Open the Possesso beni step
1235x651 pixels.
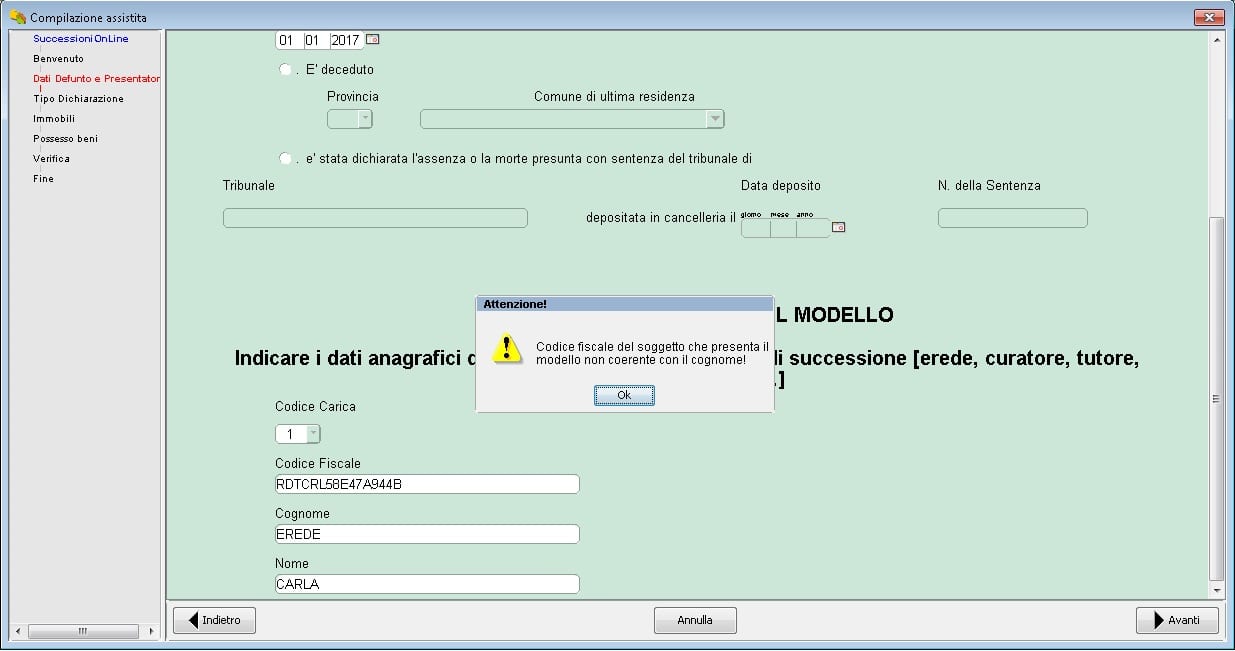(x=65, y=138)
